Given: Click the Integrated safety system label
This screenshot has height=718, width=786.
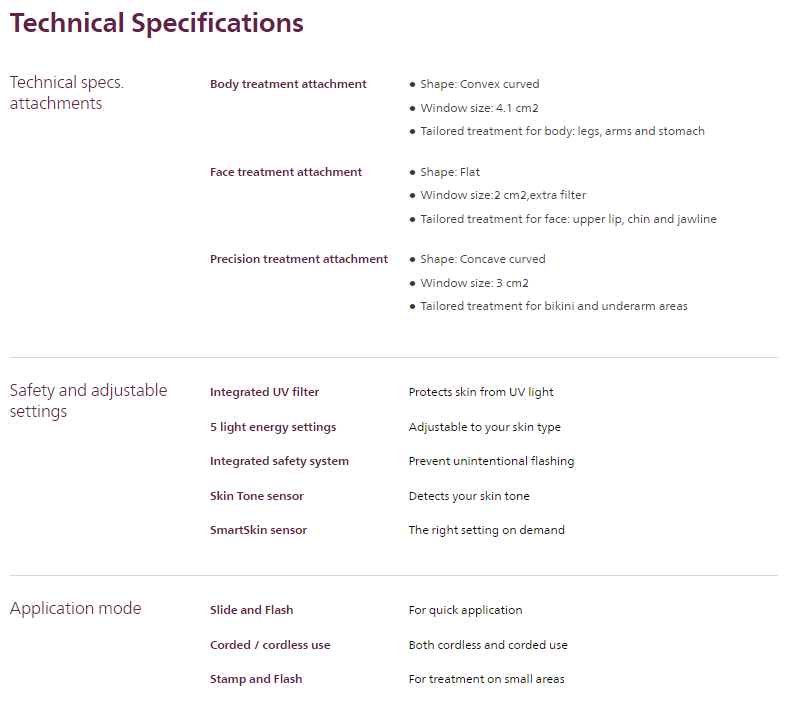Looking at the screenshot, I should click(279, 461).
